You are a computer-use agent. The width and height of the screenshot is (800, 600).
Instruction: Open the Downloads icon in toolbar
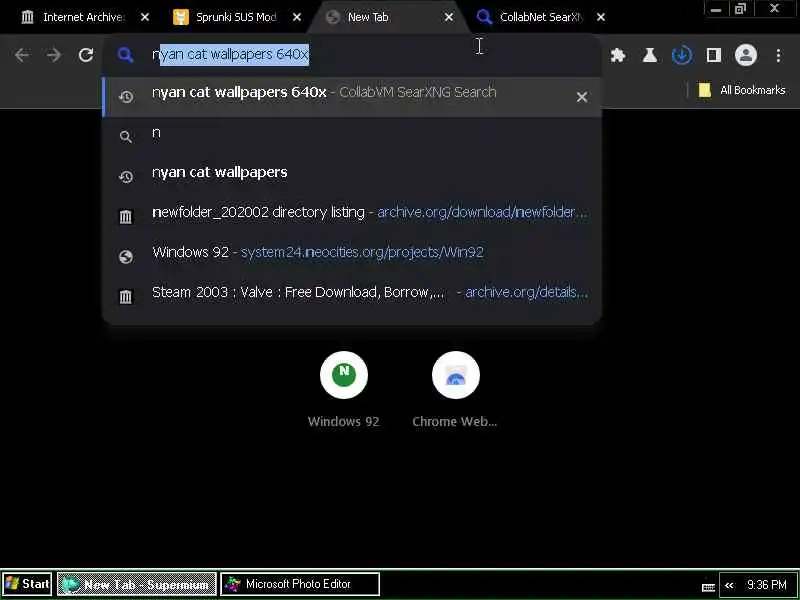coord(682,55)
